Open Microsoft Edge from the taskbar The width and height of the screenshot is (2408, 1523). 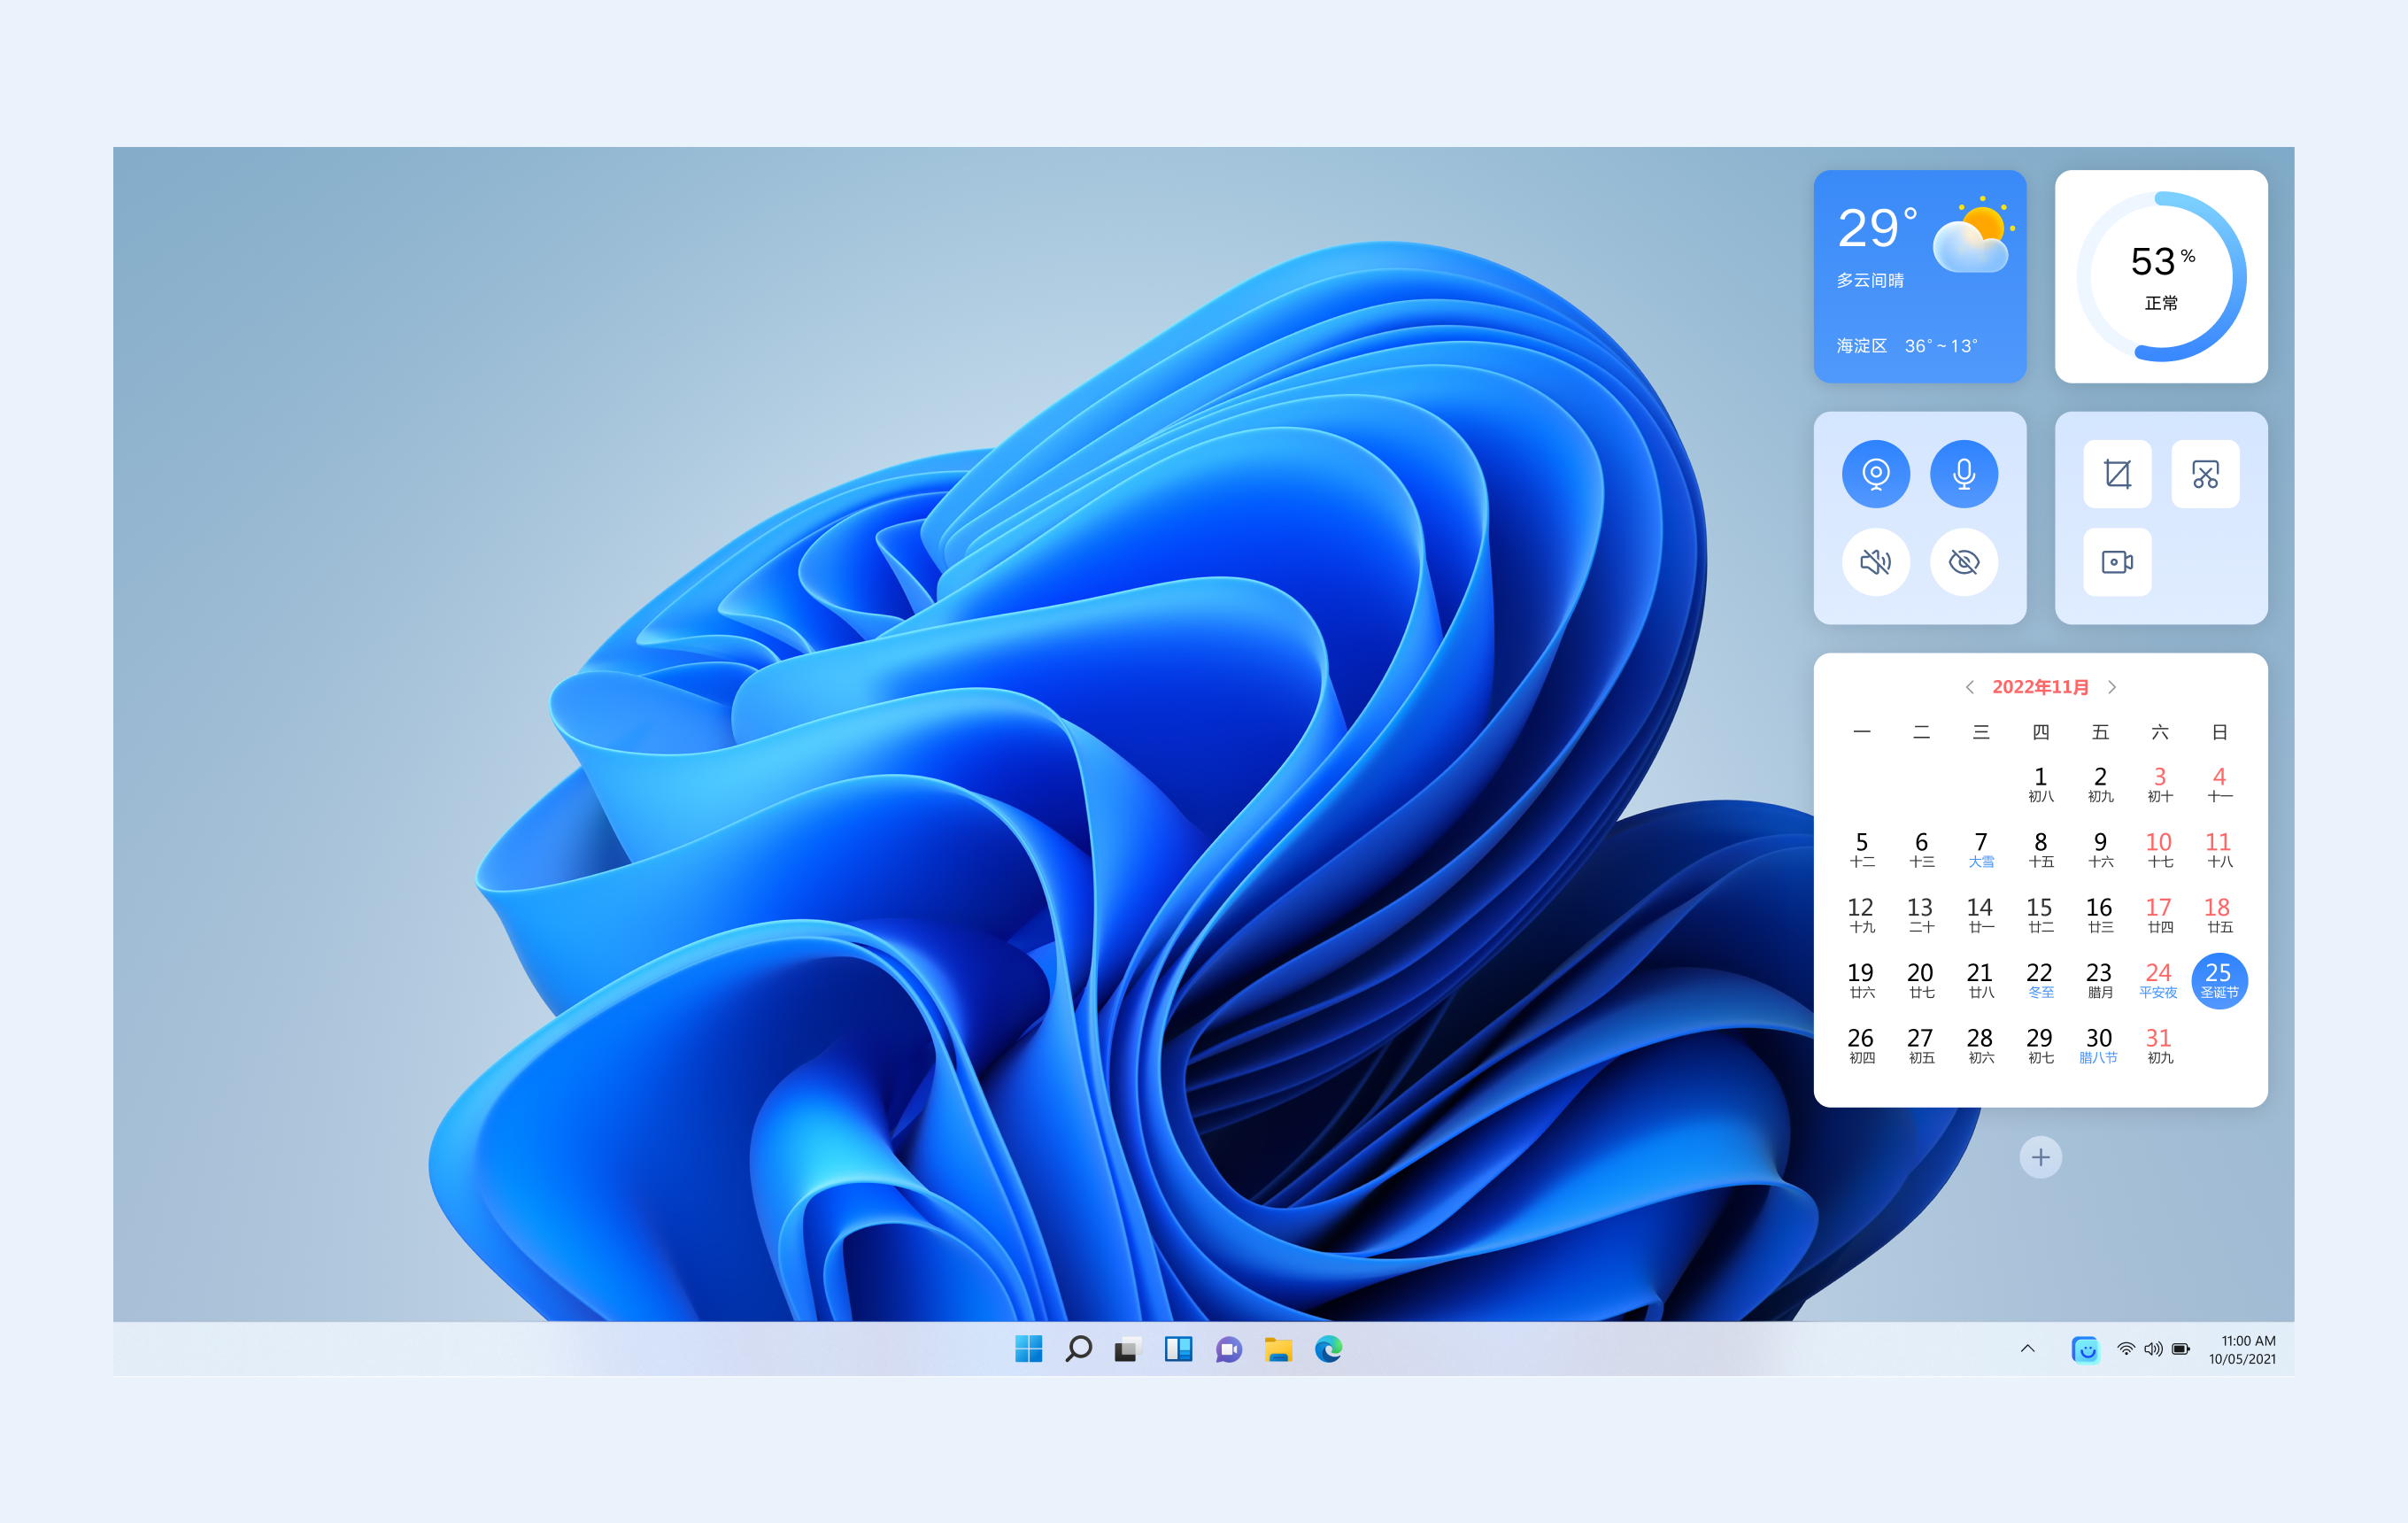pos(1328,1349)
